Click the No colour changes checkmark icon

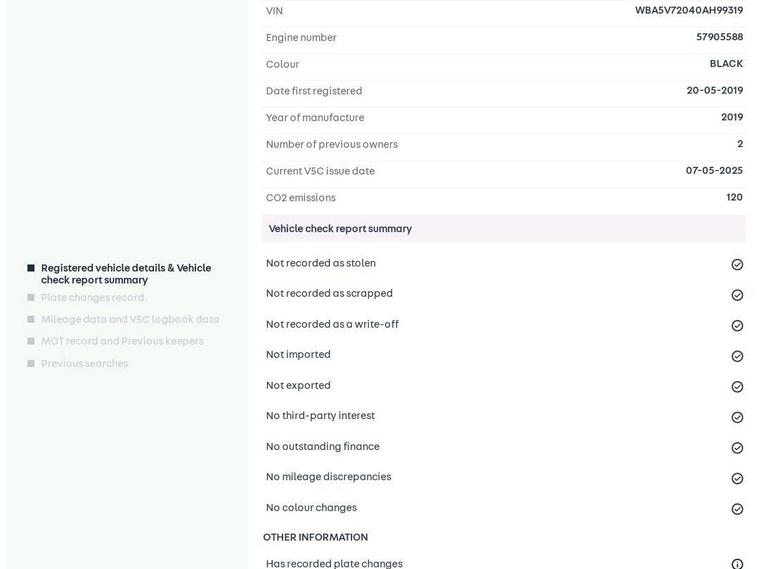[737, 509]
